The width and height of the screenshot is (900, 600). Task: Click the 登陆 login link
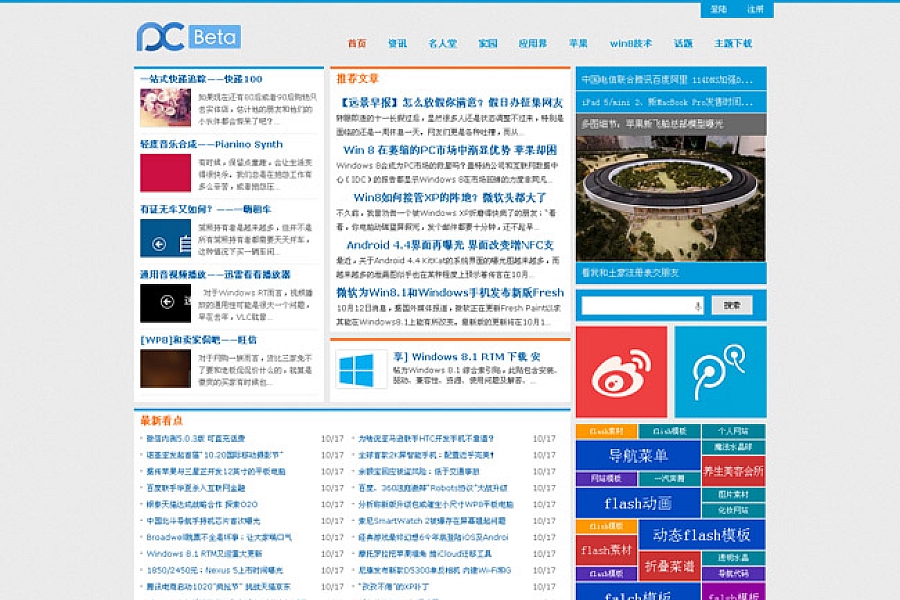tap(719, 9)
